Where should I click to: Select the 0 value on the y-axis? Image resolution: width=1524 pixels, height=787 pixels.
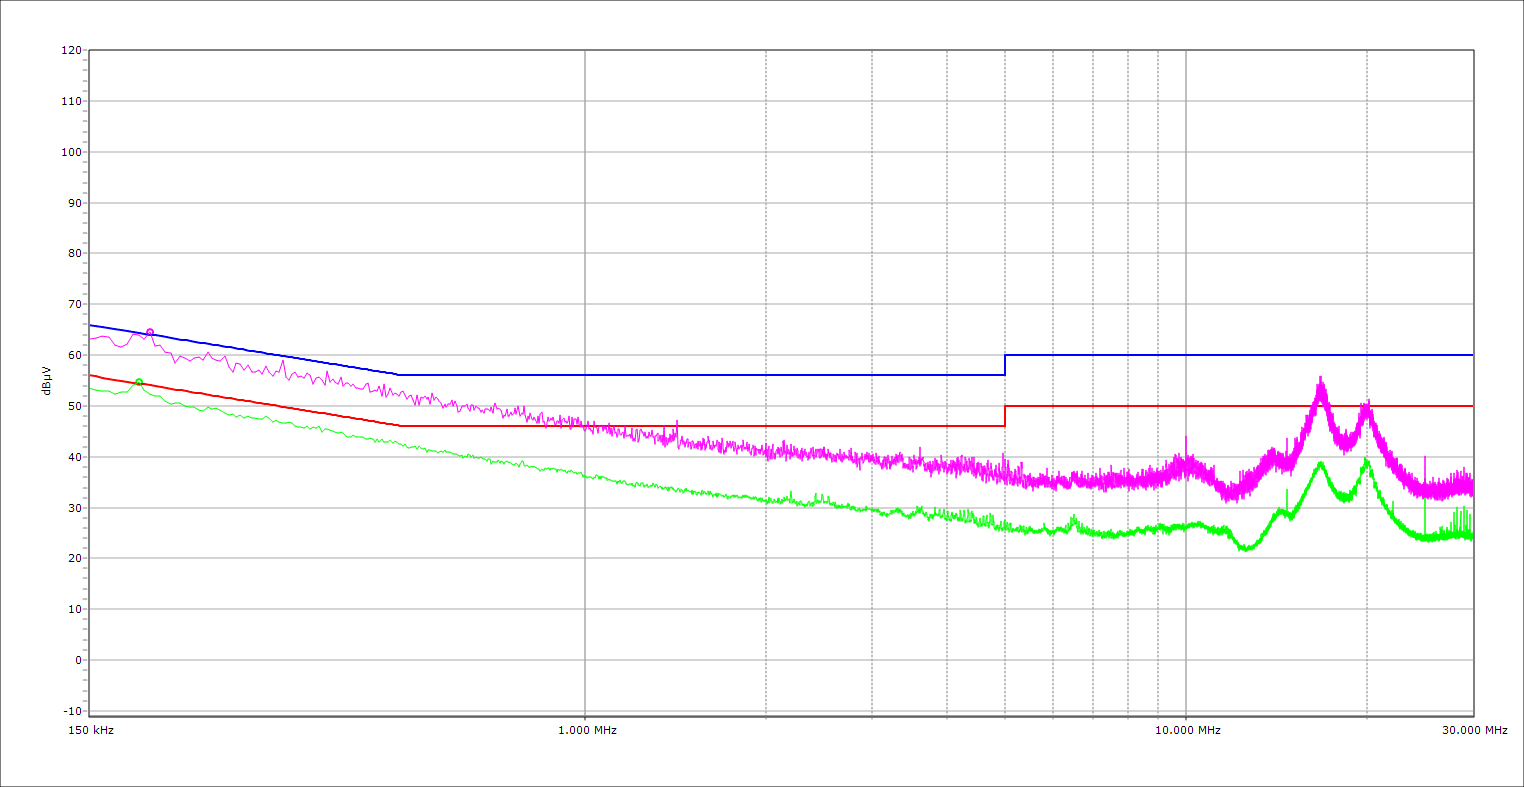[77, 660]
